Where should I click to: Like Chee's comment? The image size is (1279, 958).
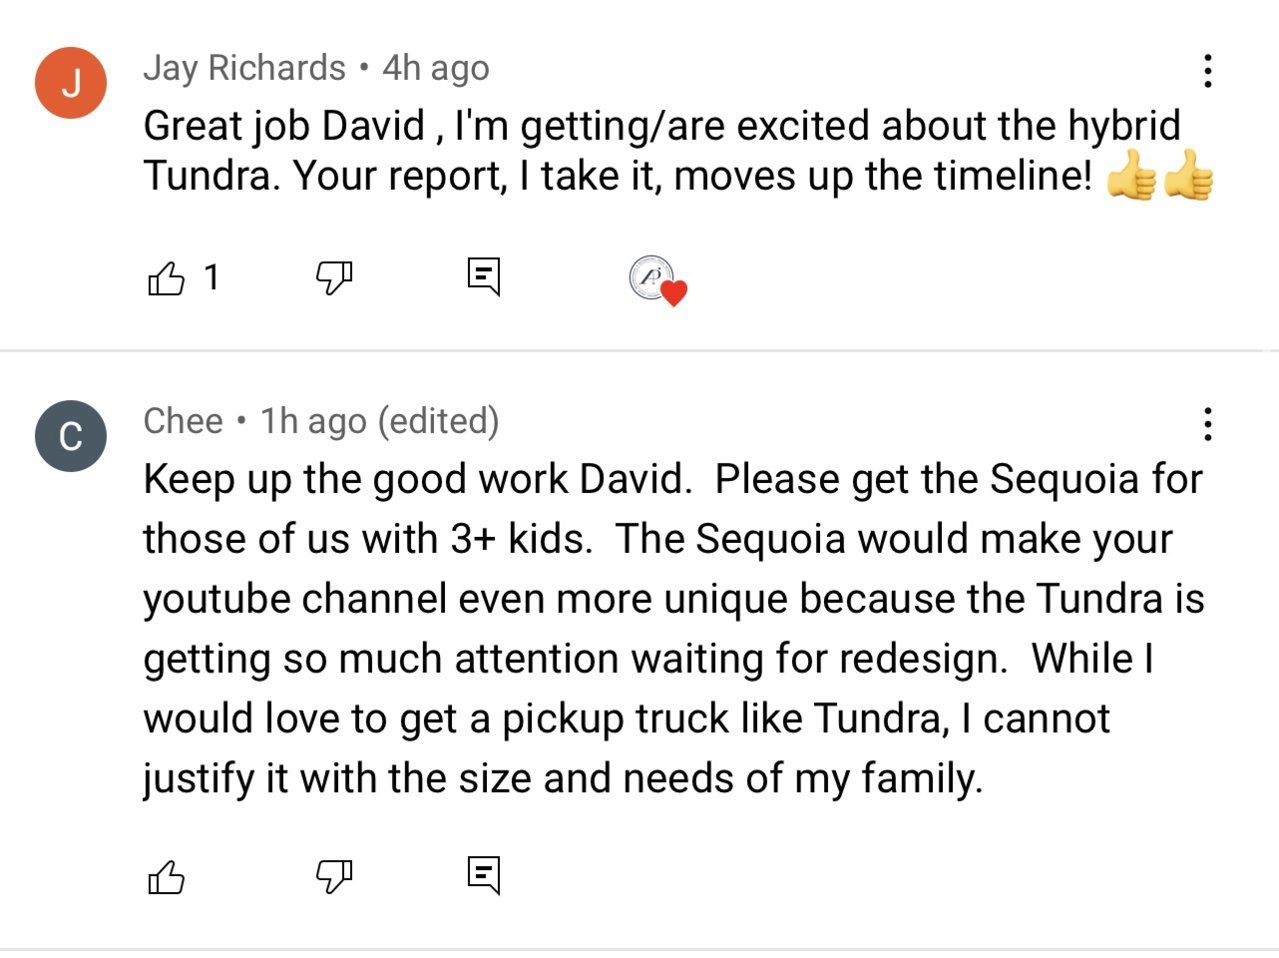(166, 877)
